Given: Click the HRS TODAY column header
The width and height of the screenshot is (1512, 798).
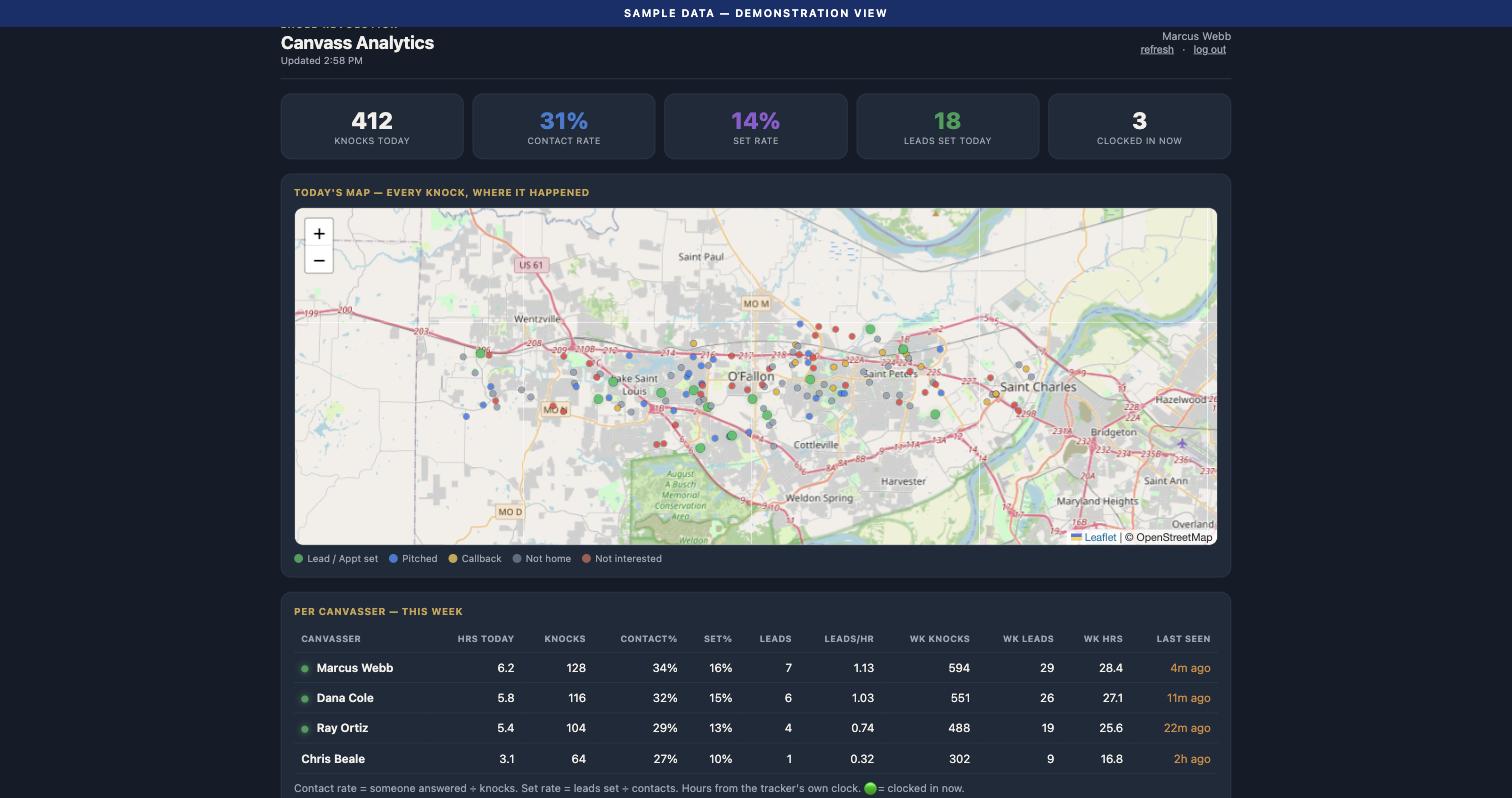Looking at the screenshot, I should coord(486,639).
